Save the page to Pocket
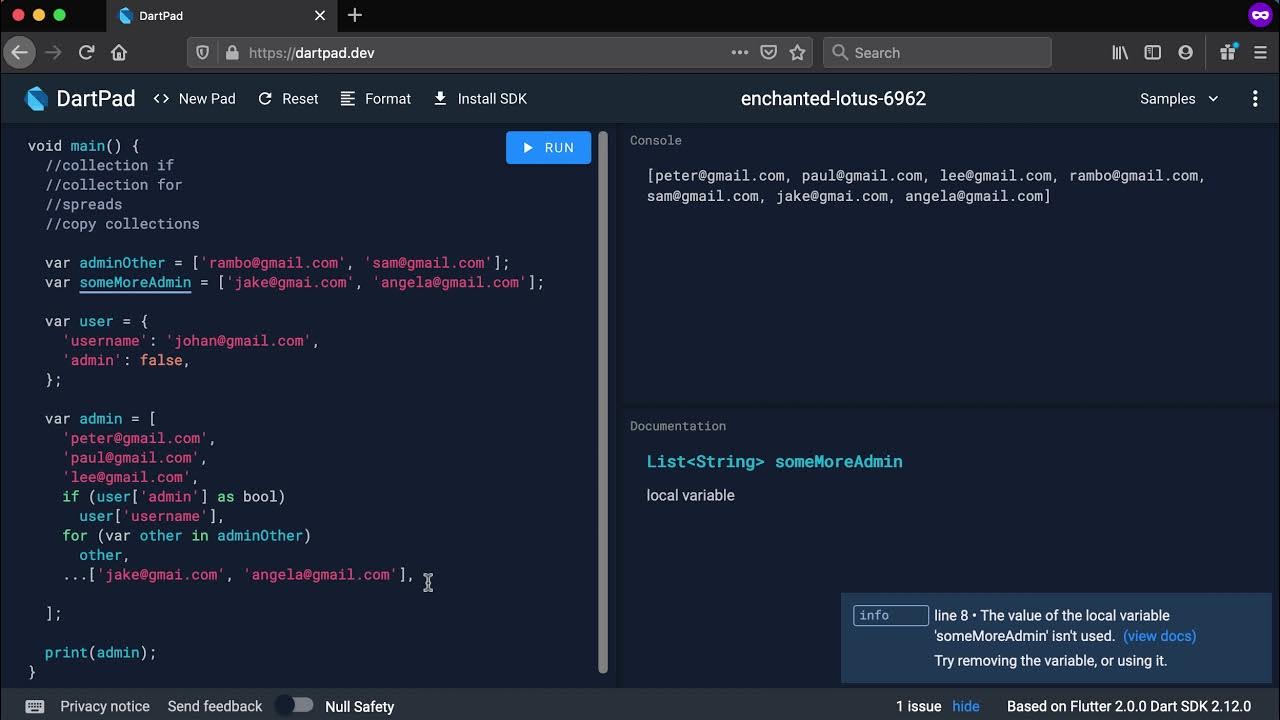 click(x=768, y=52)
